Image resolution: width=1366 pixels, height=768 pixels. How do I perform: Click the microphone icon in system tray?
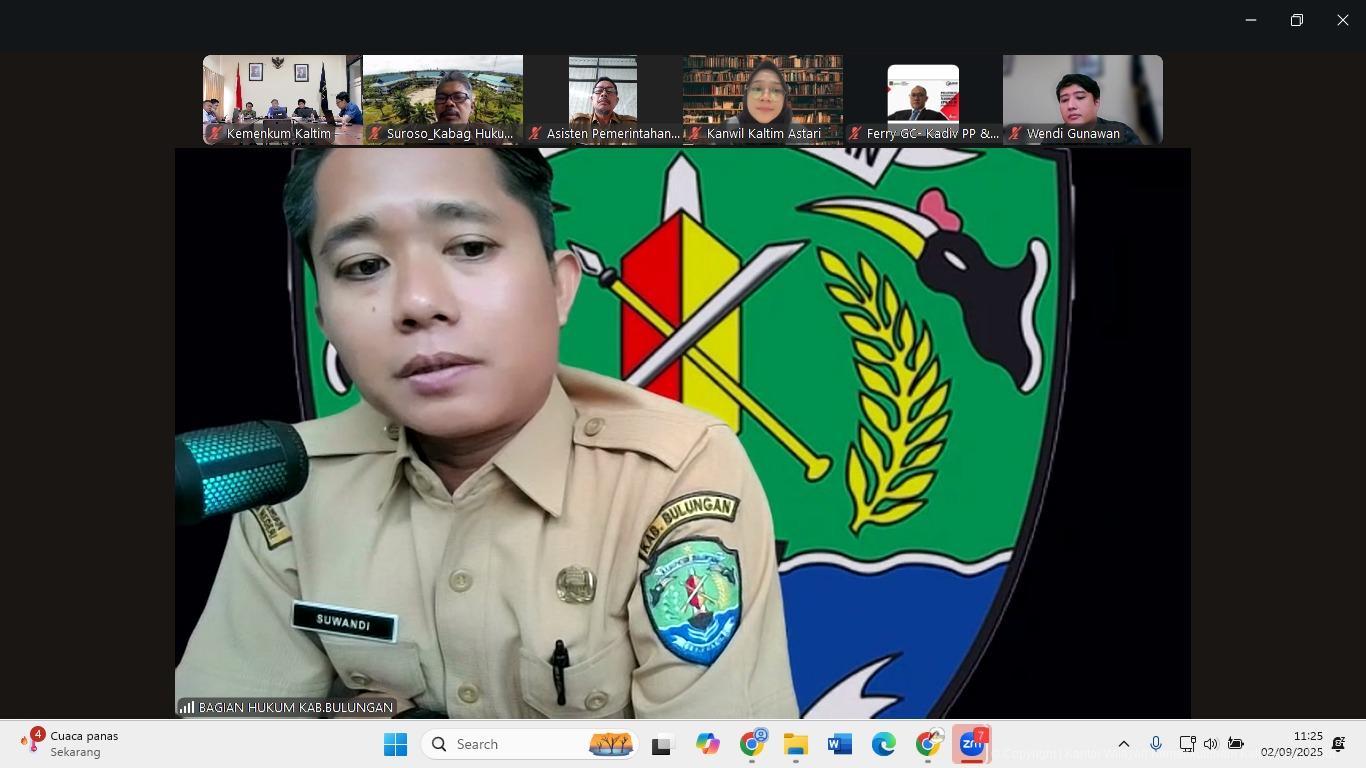[x=1155, y=744]
